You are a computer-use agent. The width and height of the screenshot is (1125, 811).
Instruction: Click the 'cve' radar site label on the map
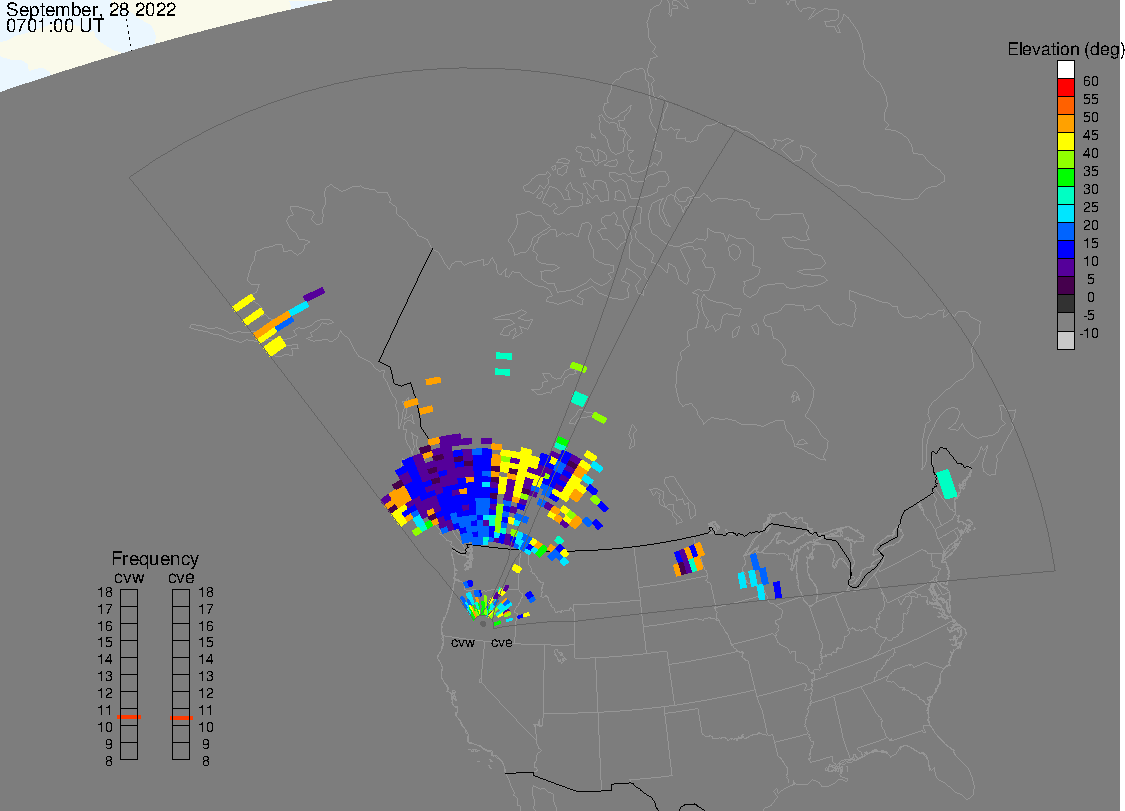coord(502,642)
